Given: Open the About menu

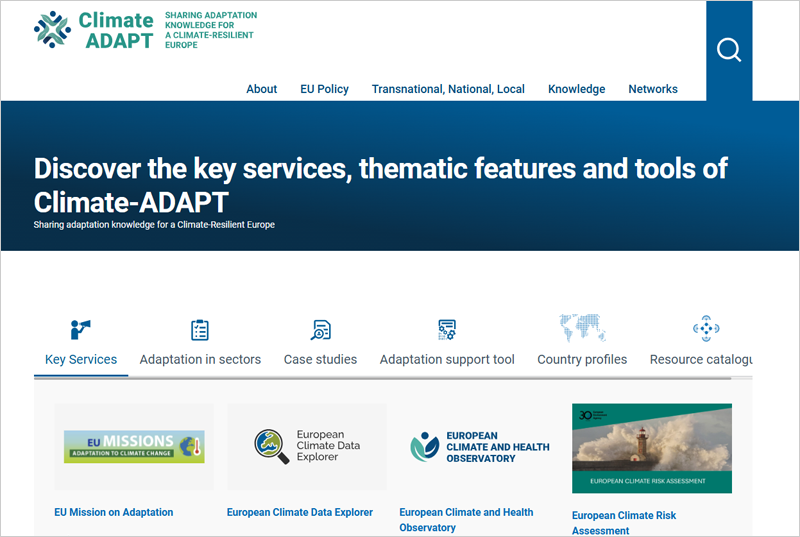Looking at the screenshot, I should tap(262, 89).
